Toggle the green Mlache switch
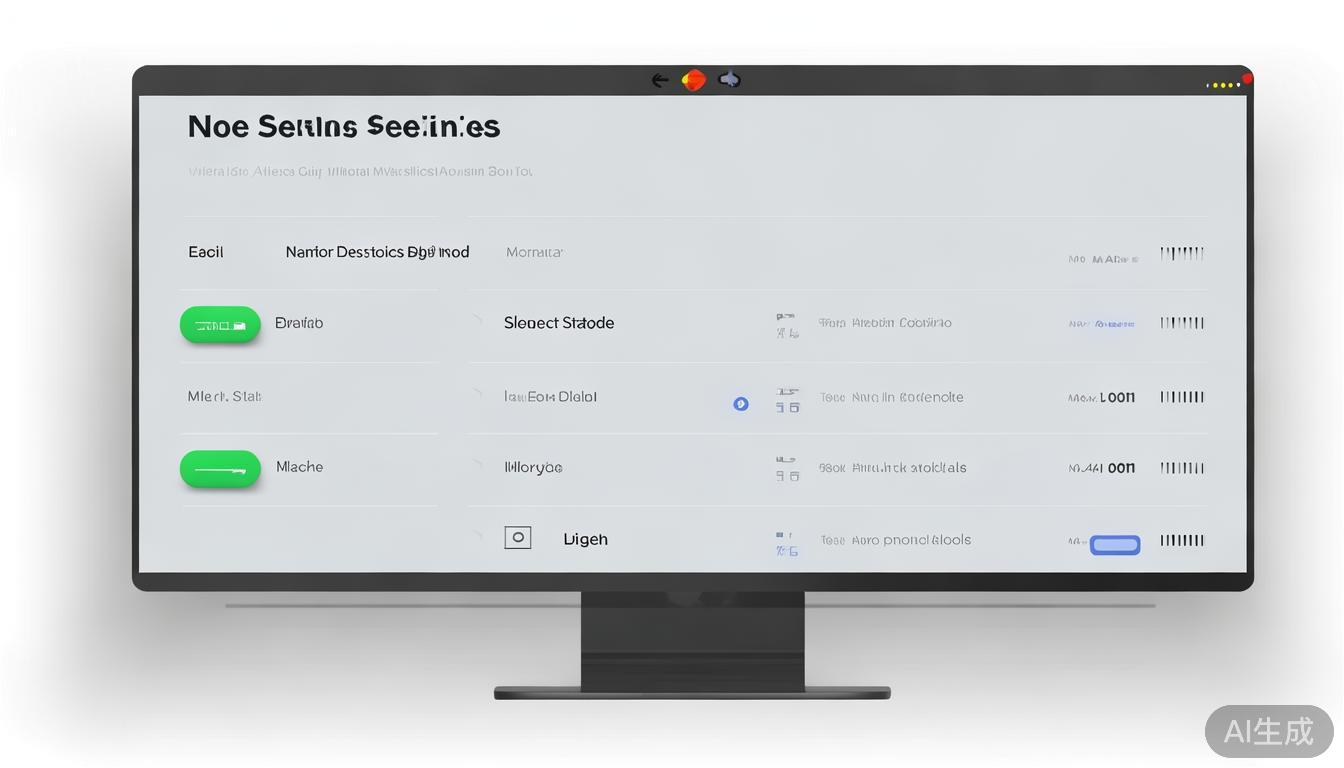Viewport: 1344px width, 768px height. point(220,469)
